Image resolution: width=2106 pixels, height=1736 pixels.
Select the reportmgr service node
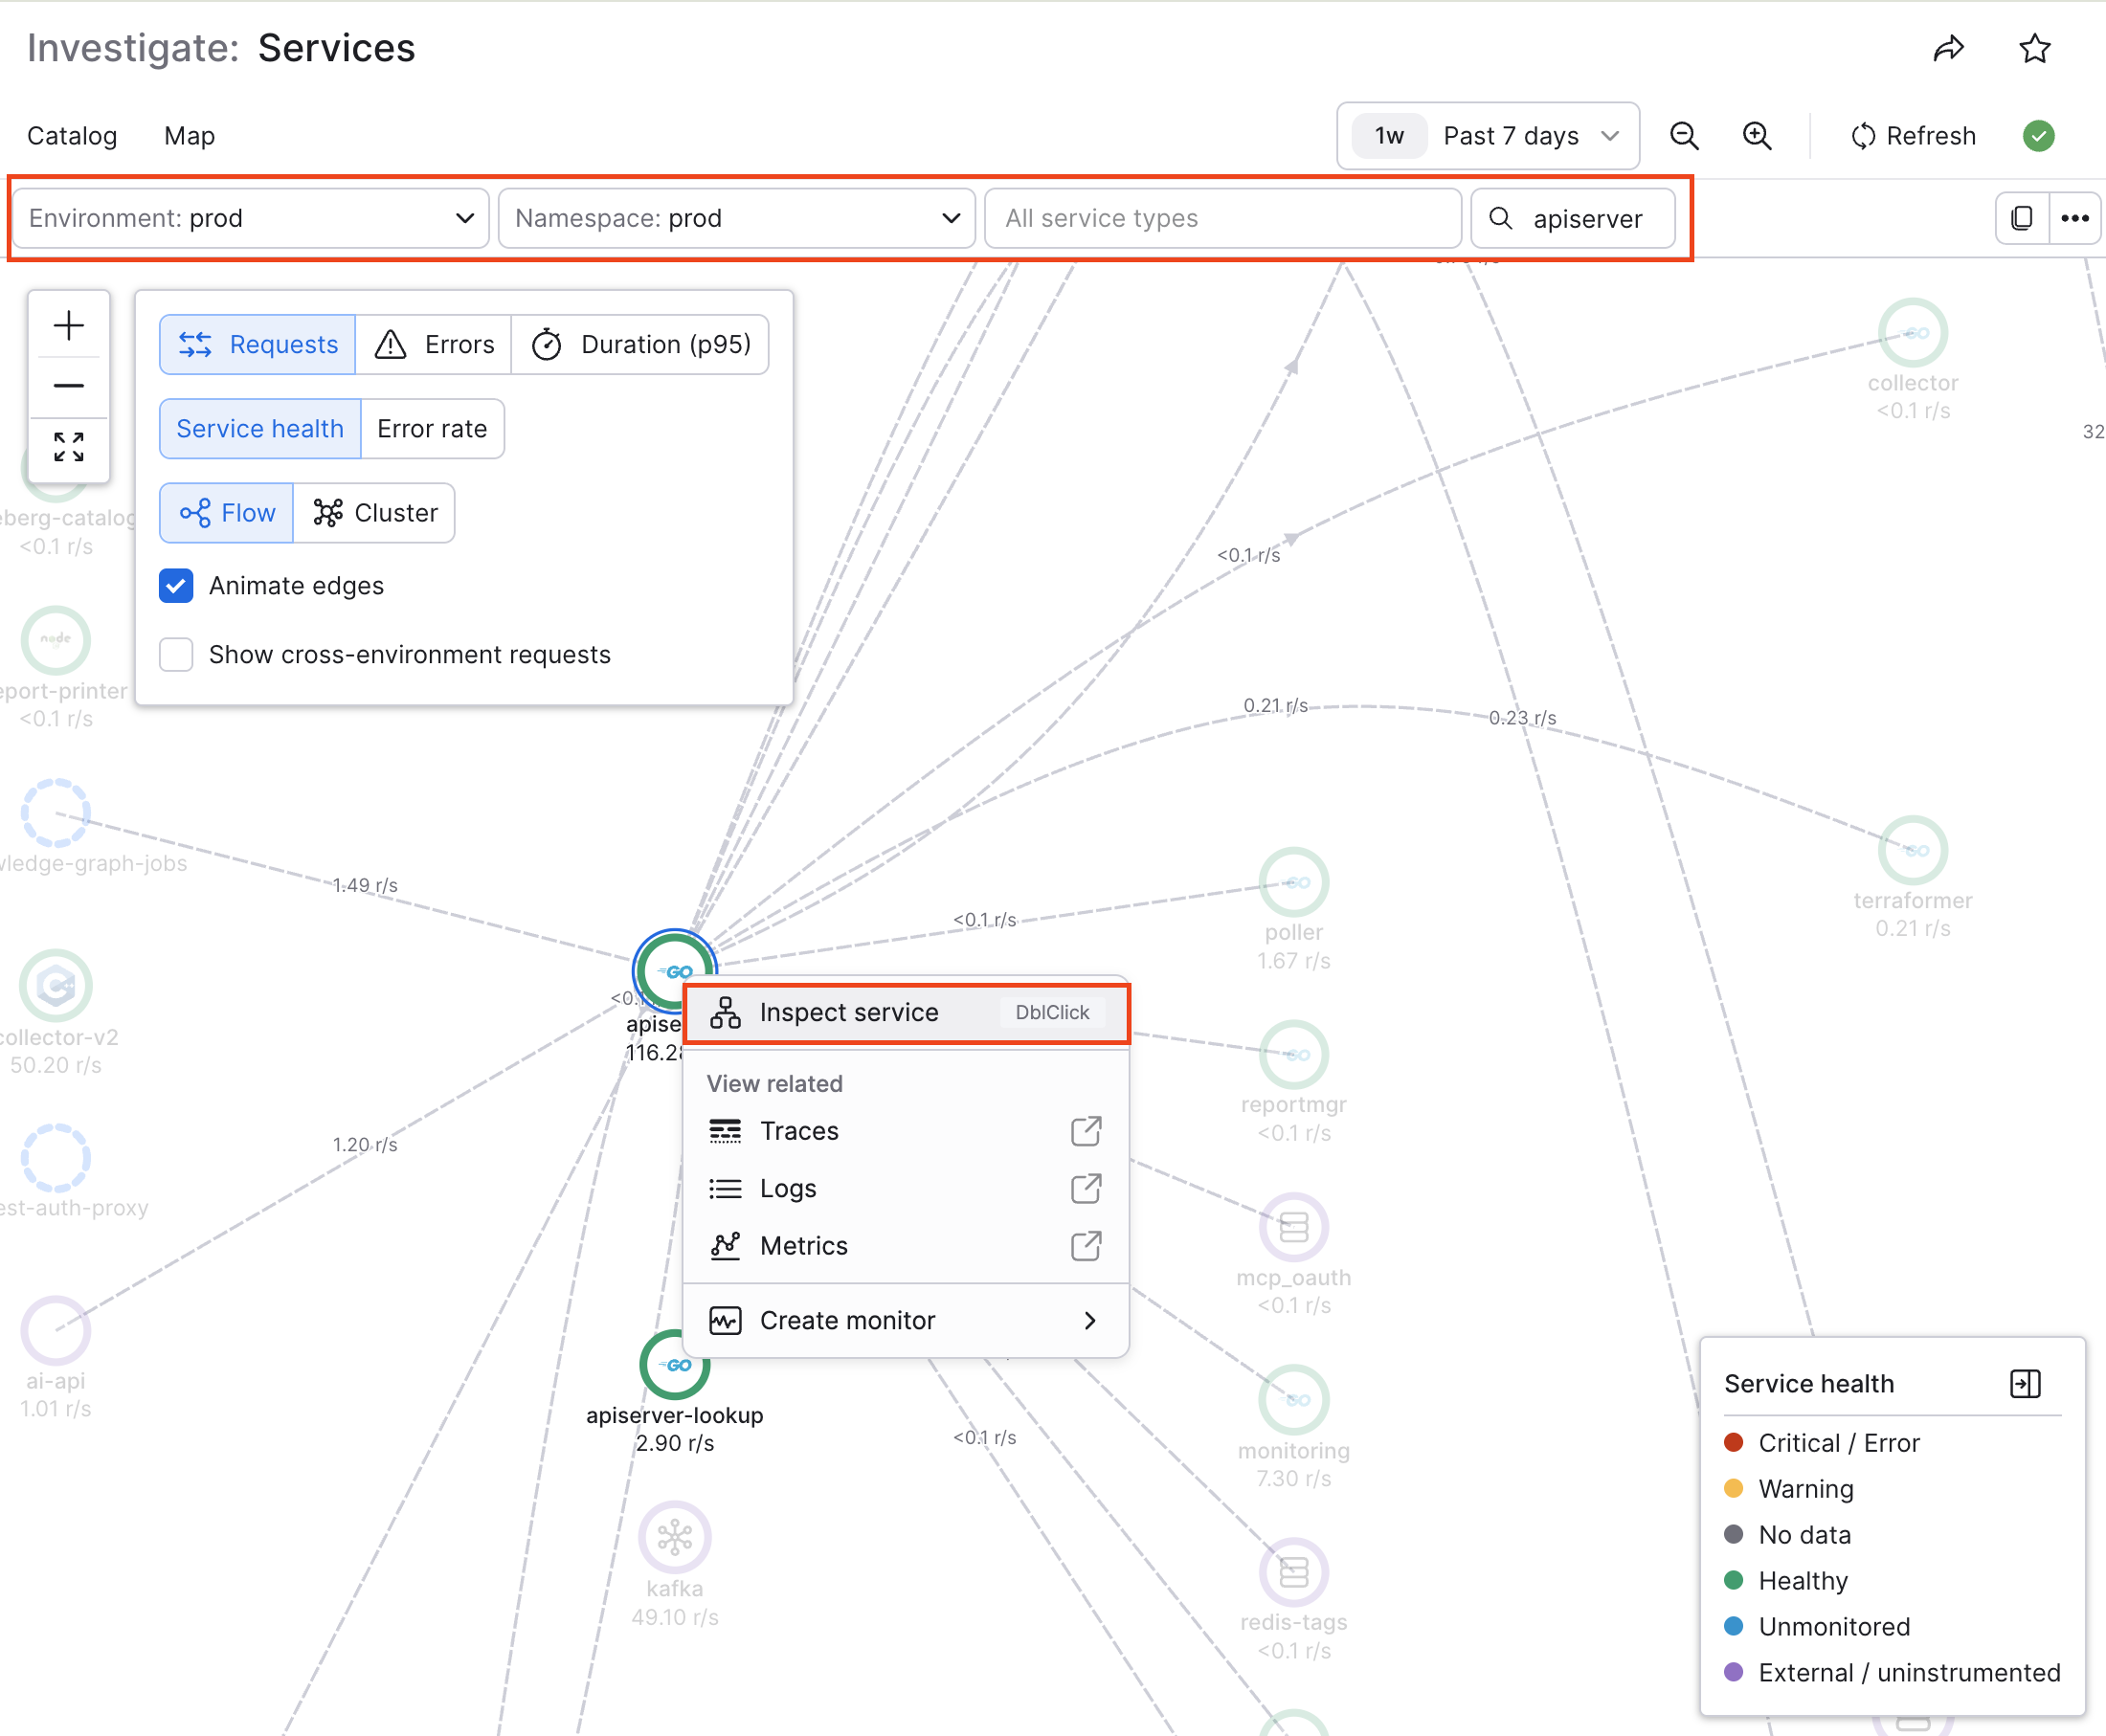click(x=1294, y=1054)
